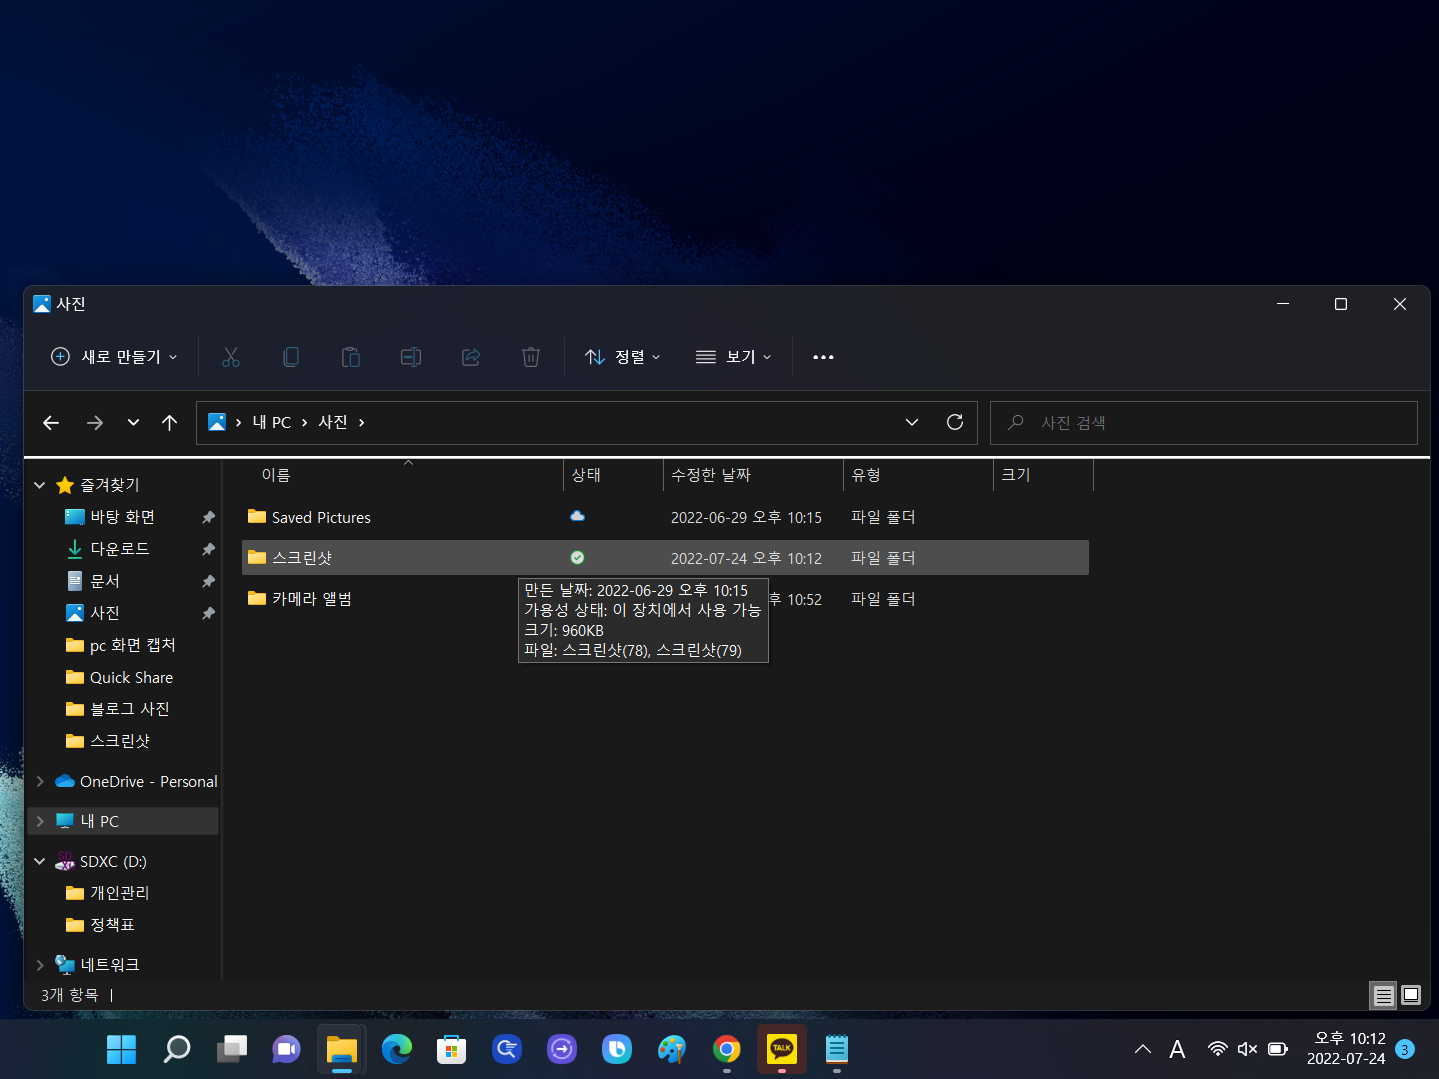Click the Copy icon in the toolbar
The image size is (1439, 1079).
coord(291,357)
